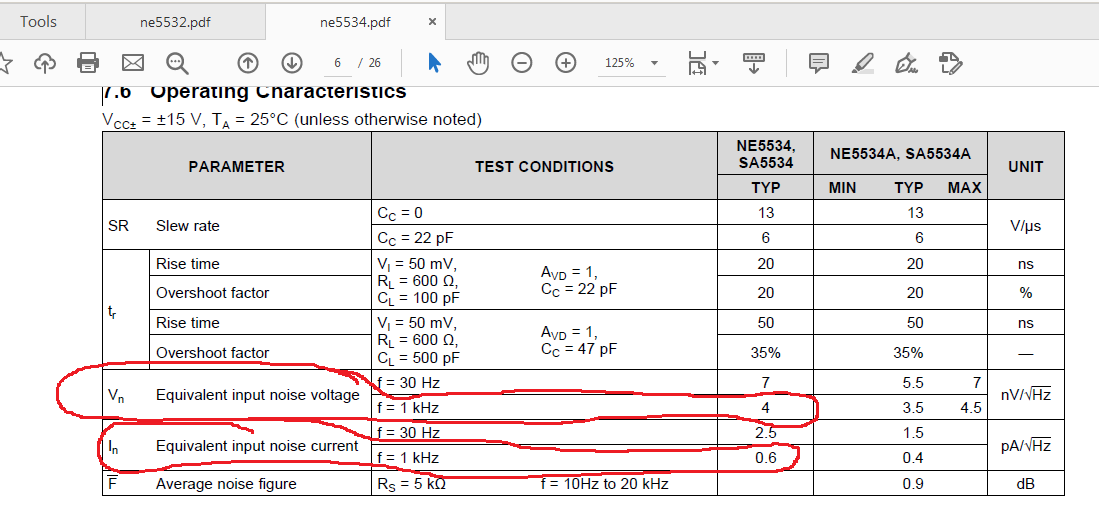The image size is (1099, 530).
Task: Click the 'V/μs' unit cell
Action: point(1026,226)
